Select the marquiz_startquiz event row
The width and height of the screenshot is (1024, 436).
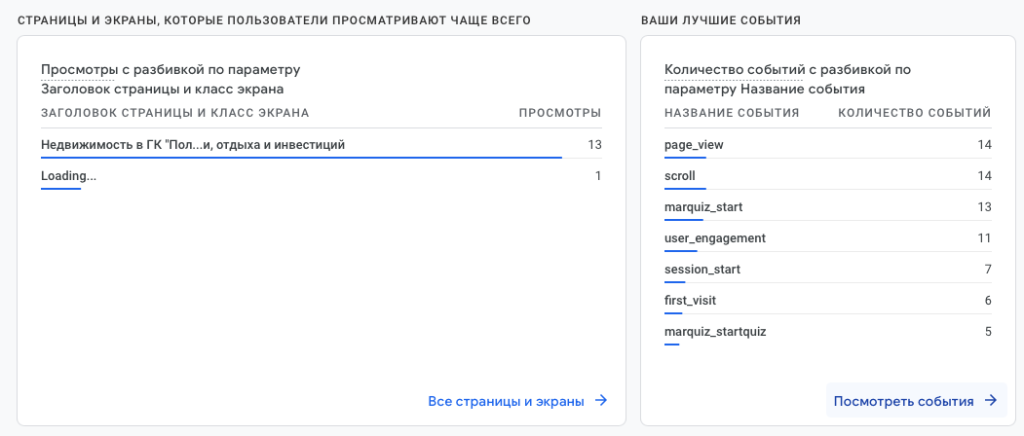point(715,331)
